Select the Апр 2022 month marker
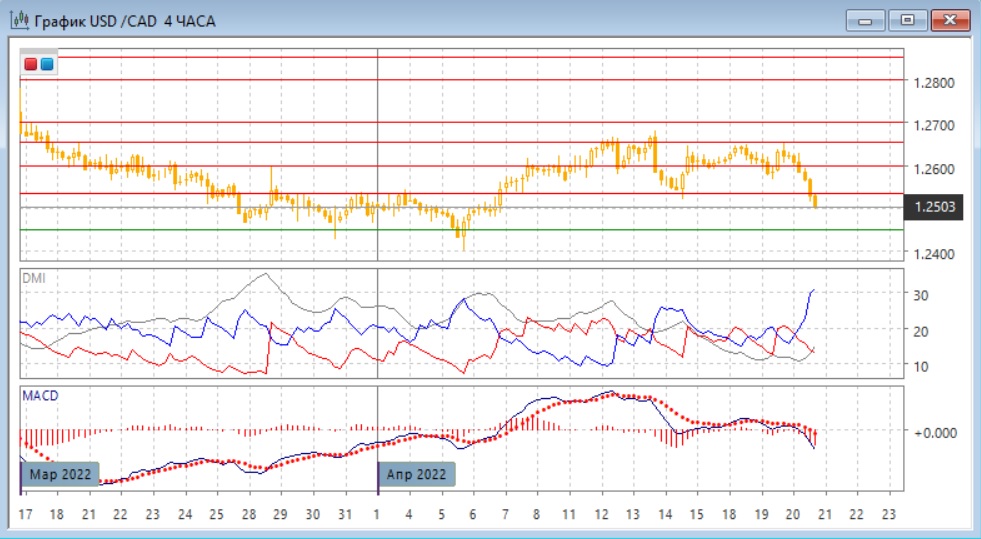 417,474
